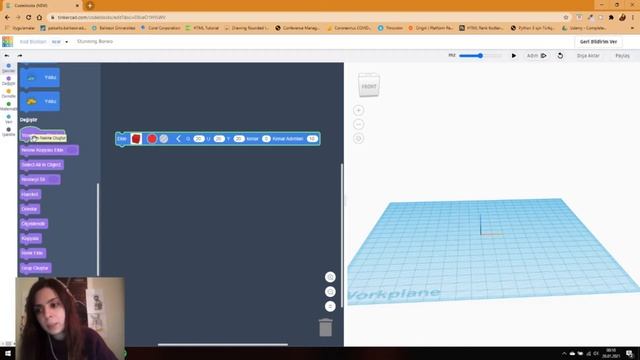The image size is (640, 360).
Task: Run the code with the play button
Action: (x=513, y=56)
